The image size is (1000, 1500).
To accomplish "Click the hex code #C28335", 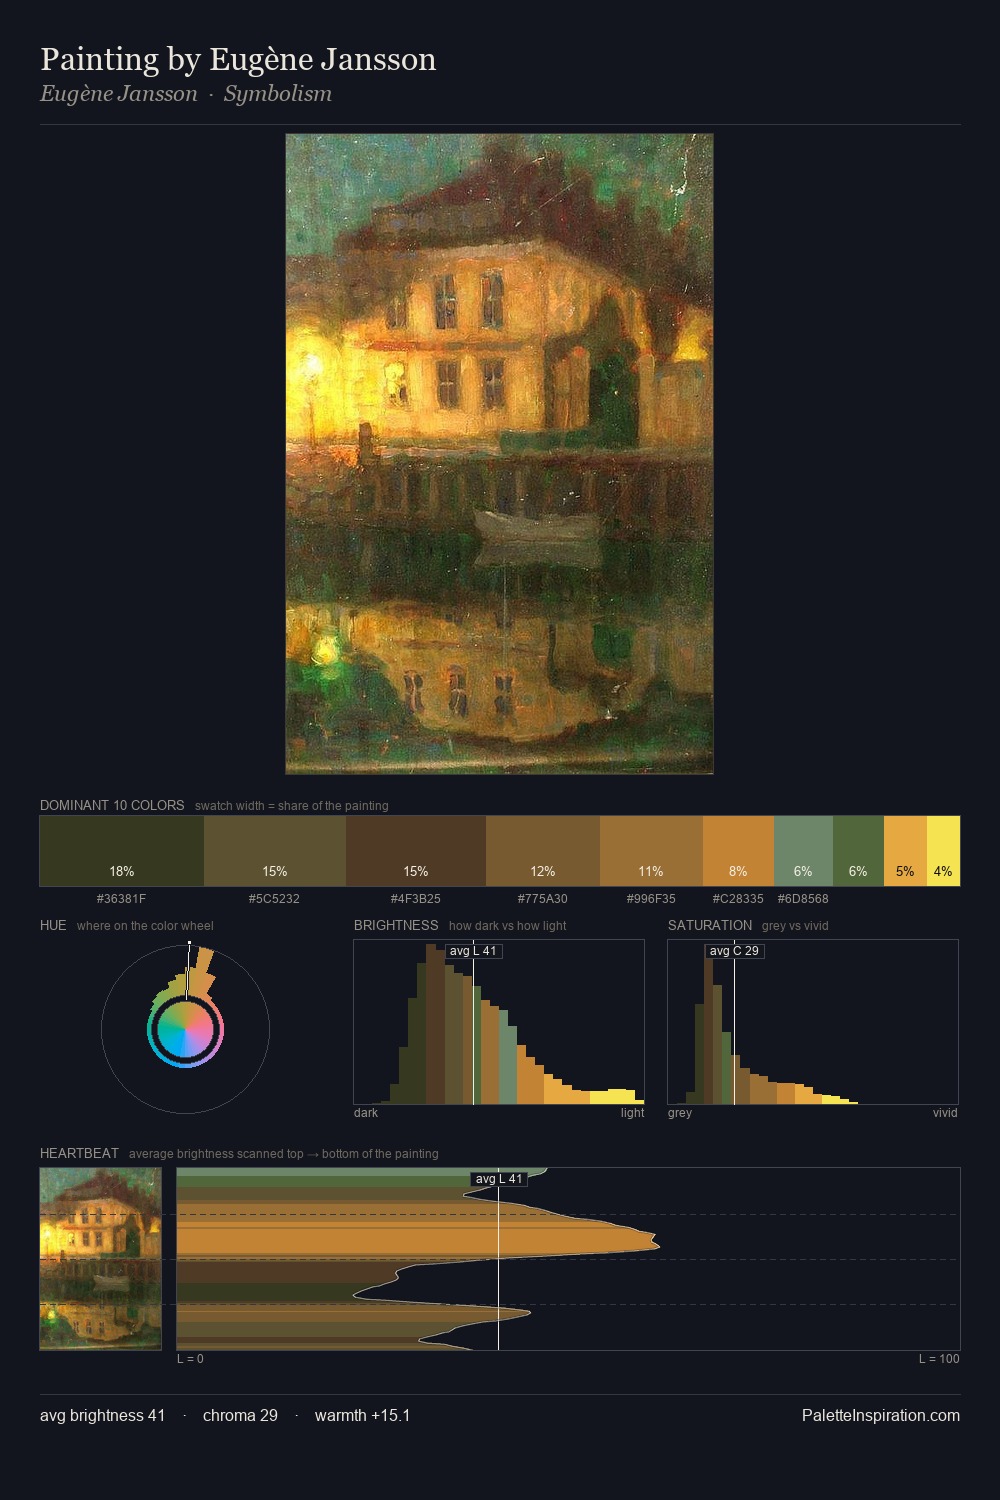I will click(738, 899).
